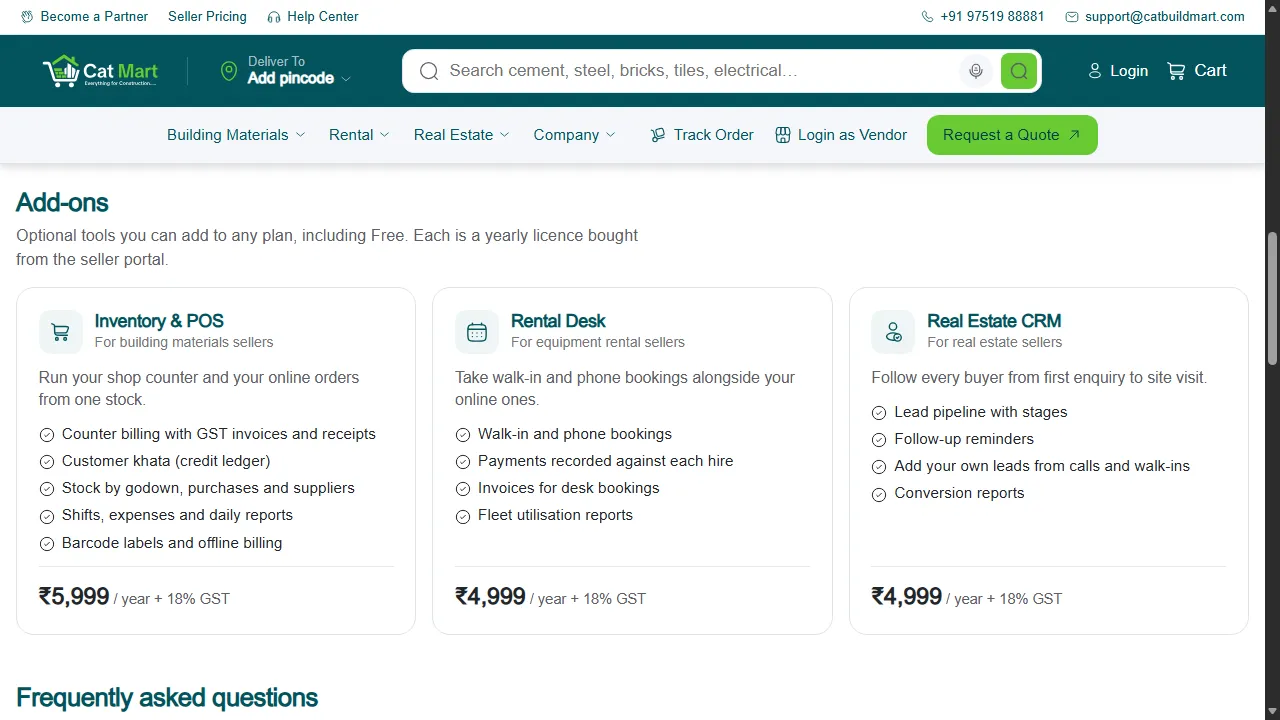Click the Inventory & POS heading
This screenshot has width=1280, height=720.
click(x=159, y=321)
